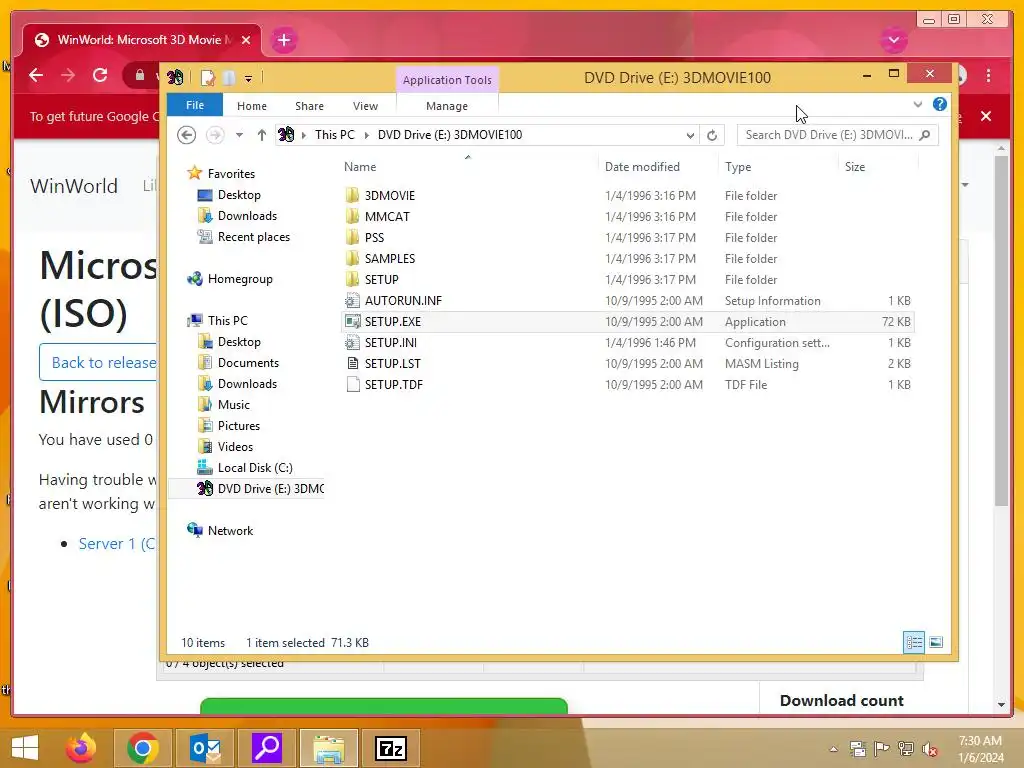This screenshot has width=1024, height=768.
Task: Open Explorer help question mark
Action: 940,104
